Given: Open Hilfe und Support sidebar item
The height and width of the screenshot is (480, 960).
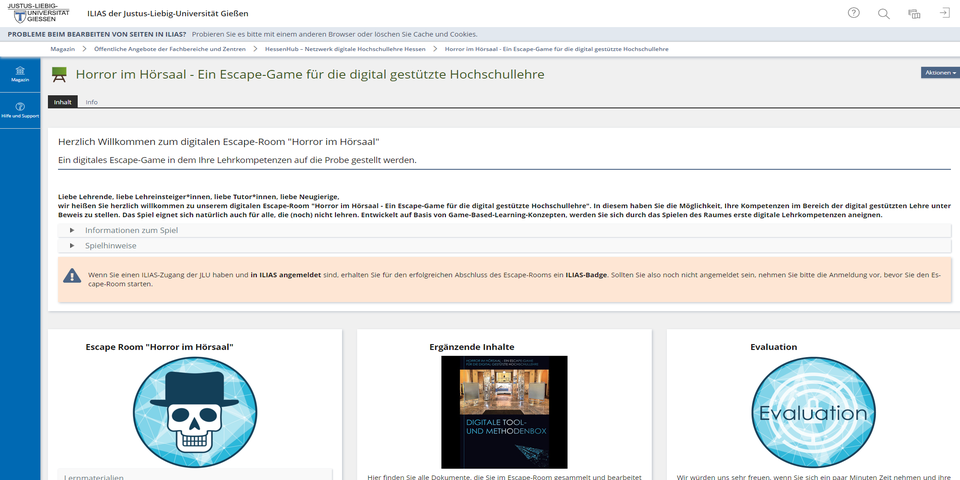Looking at the screenshot, I should (x=20, y=110).
